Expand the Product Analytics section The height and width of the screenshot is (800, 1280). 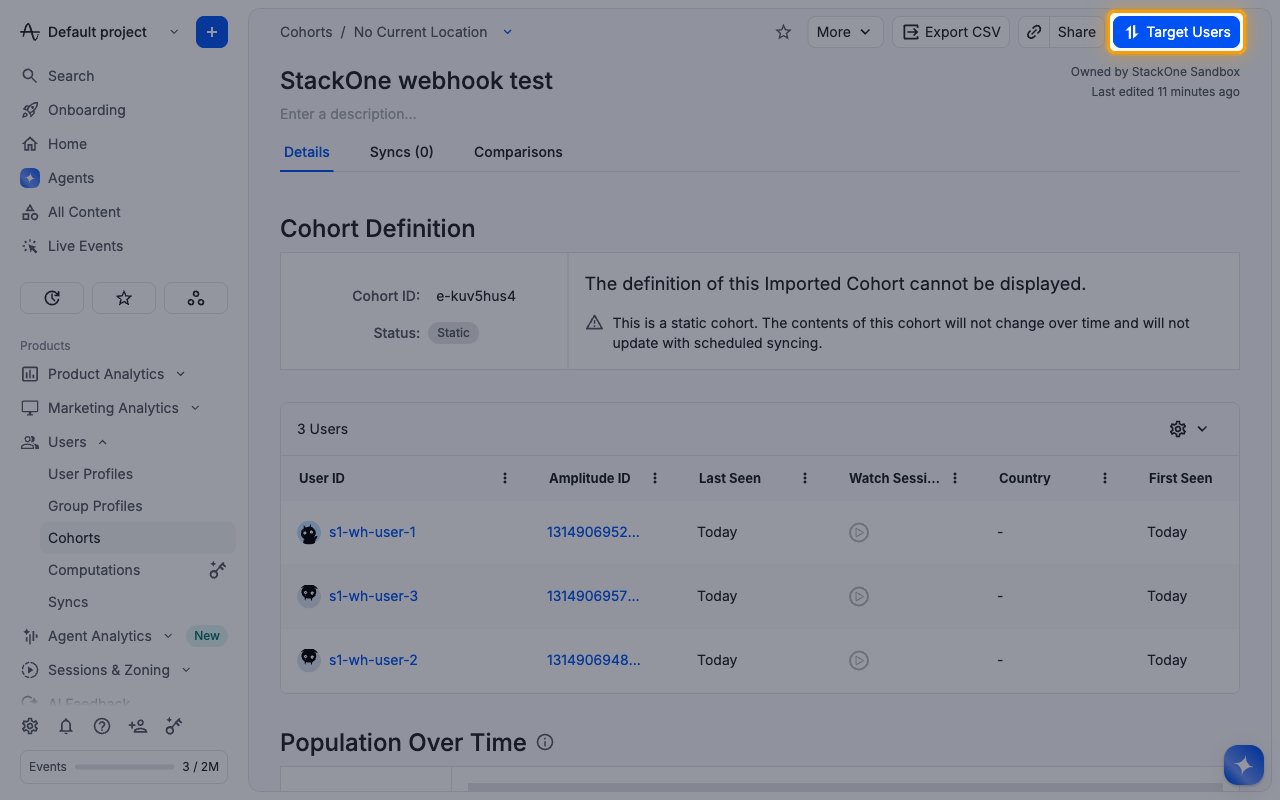[x=181, y=374]
